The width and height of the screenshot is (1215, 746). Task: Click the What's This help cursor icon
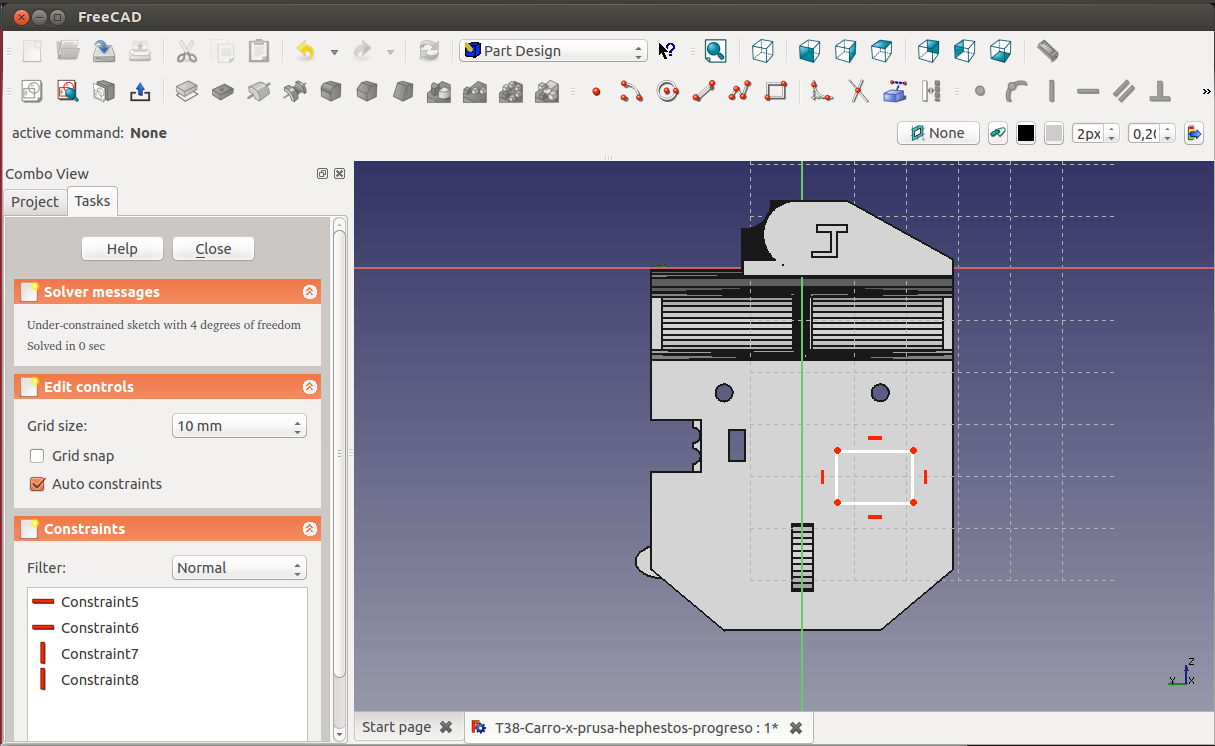(667, 51)
